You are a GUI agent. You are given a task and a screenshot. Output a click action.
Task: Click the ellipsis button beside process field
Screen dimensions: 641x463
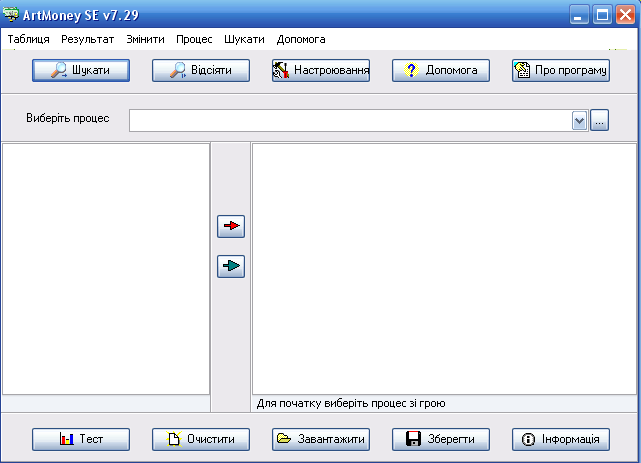599,120
